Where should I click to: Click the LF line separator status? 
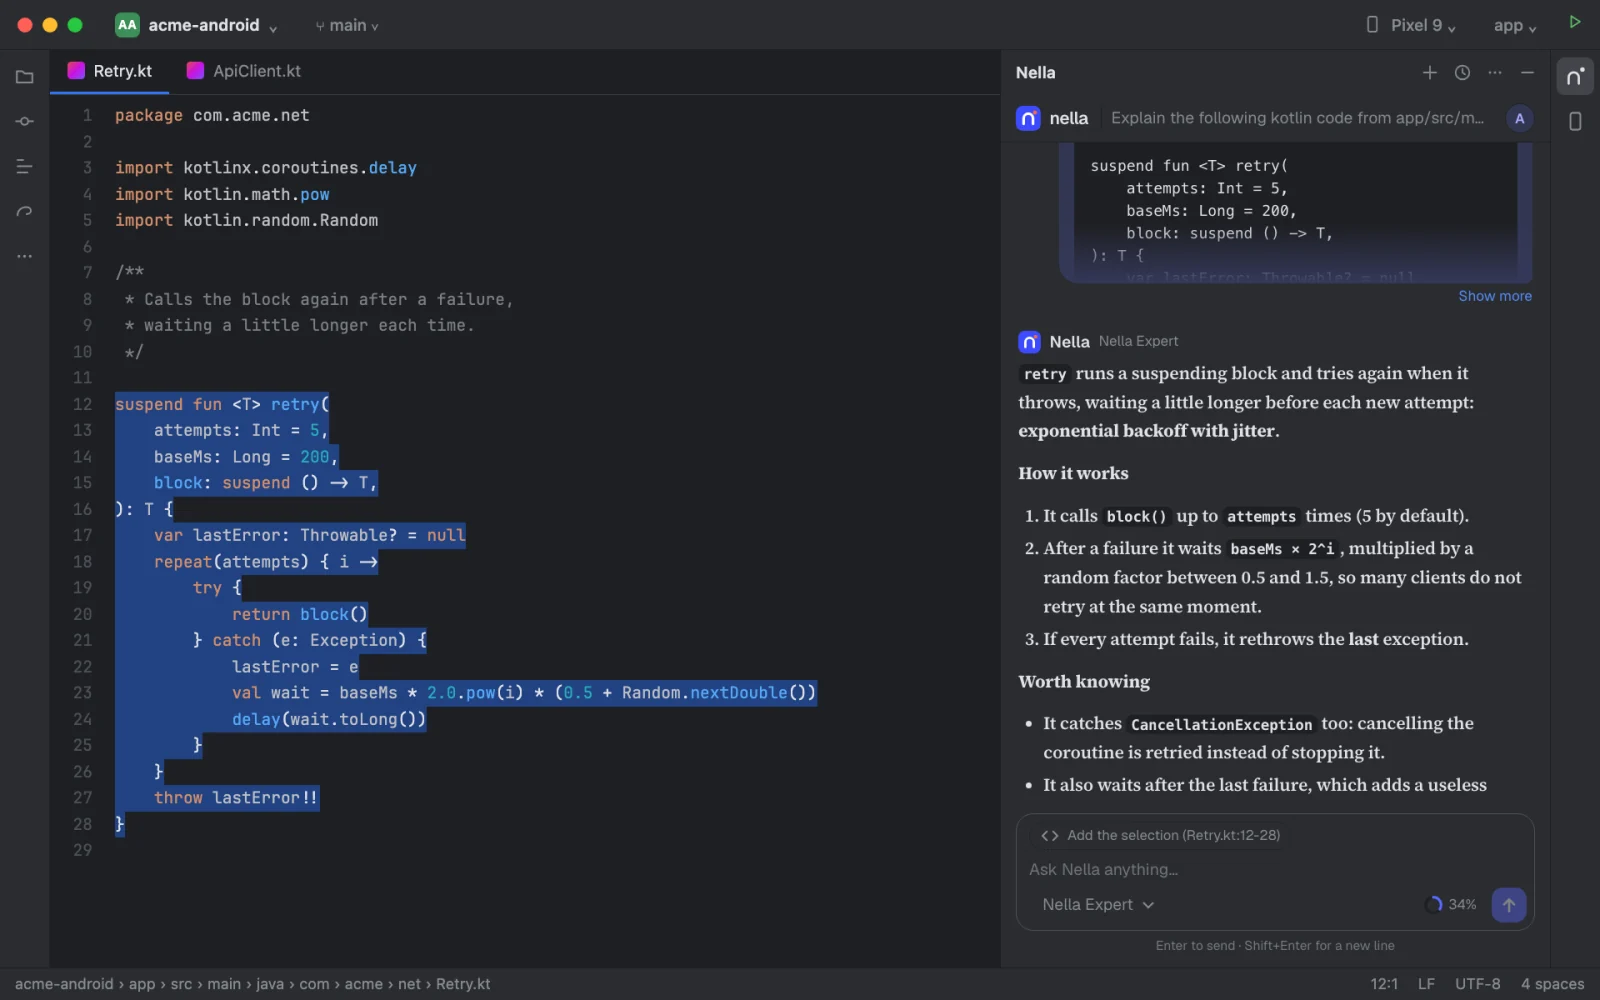click(1426, 984)
